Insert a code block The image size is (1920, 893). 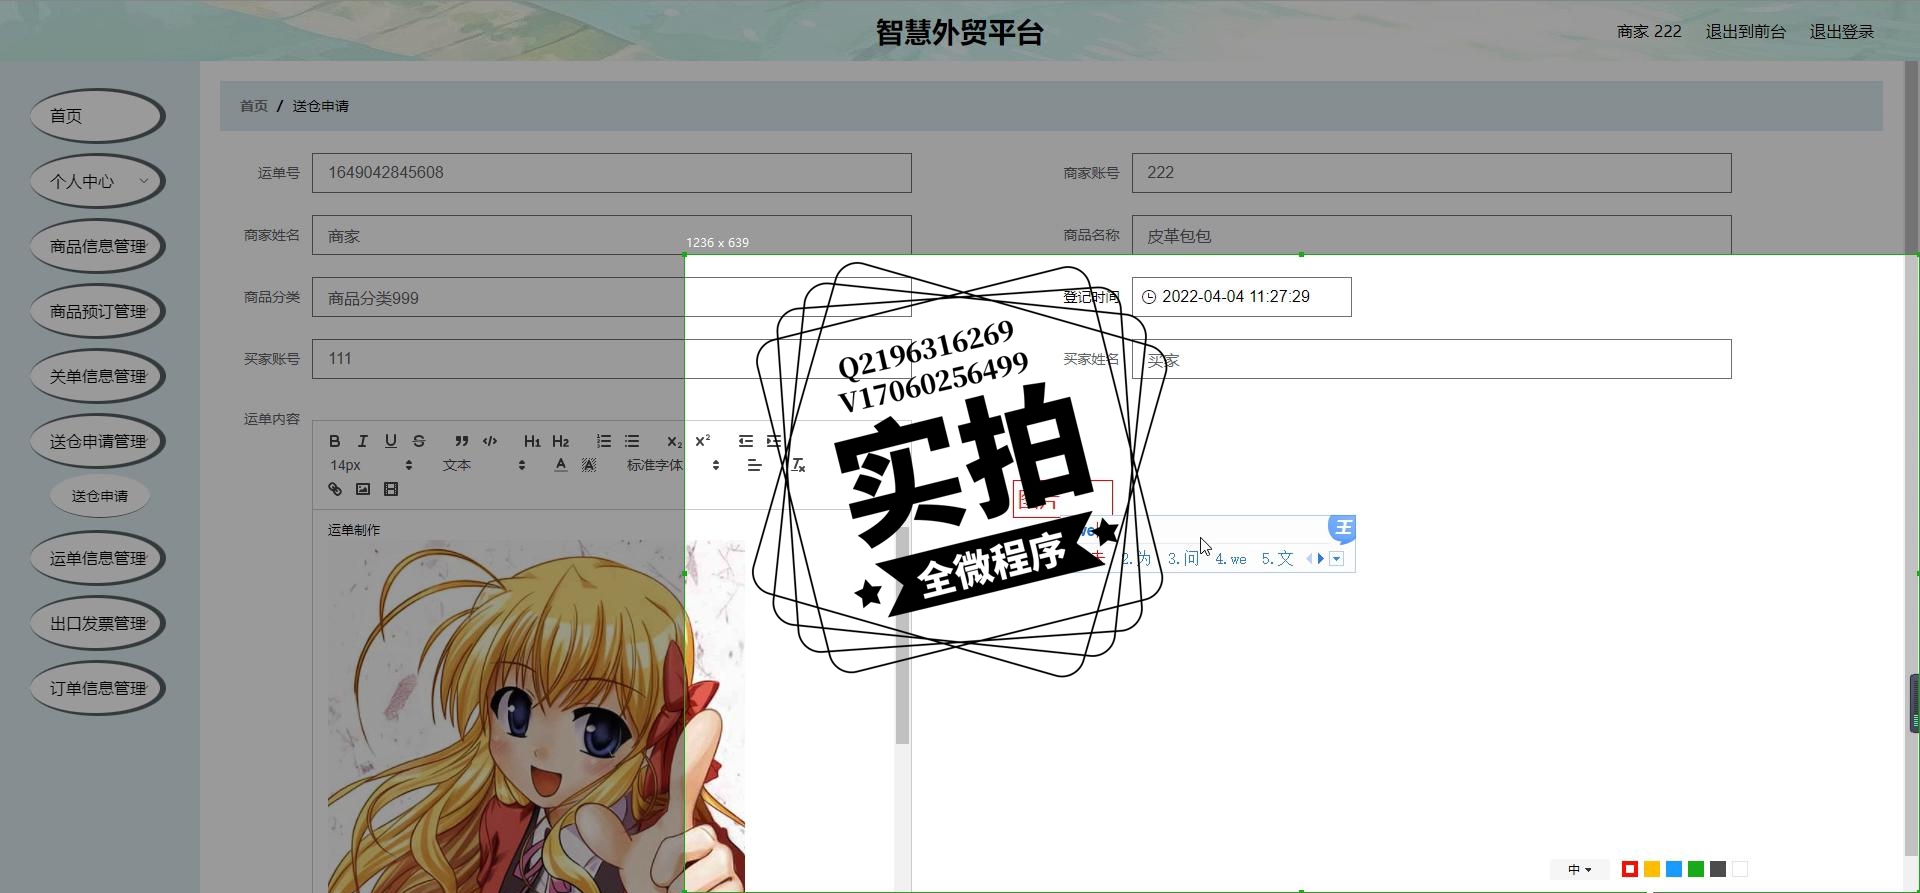[x=490, y=441]
